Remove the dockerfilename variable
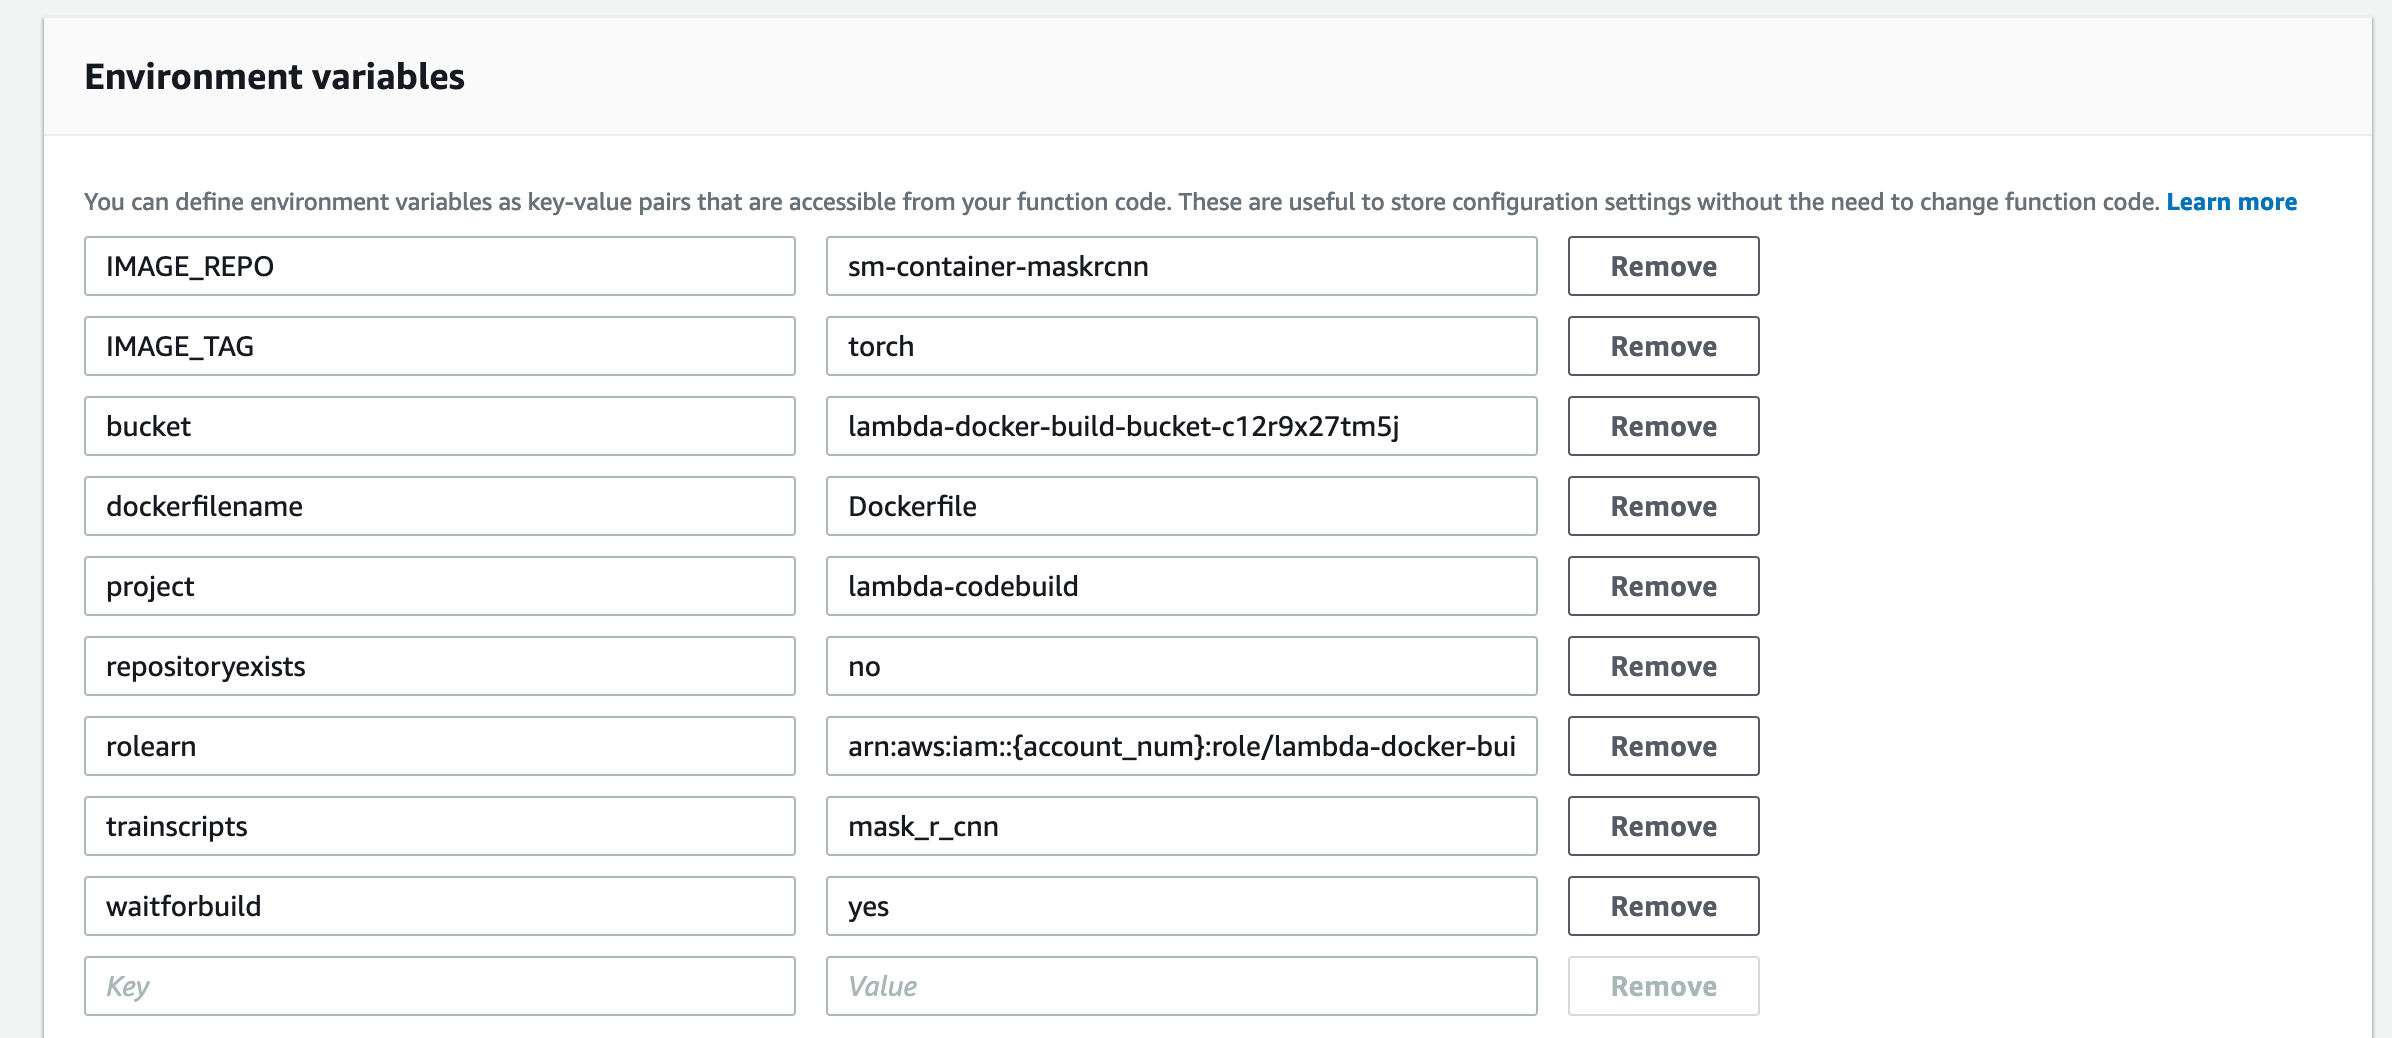 pos(1663,506)
